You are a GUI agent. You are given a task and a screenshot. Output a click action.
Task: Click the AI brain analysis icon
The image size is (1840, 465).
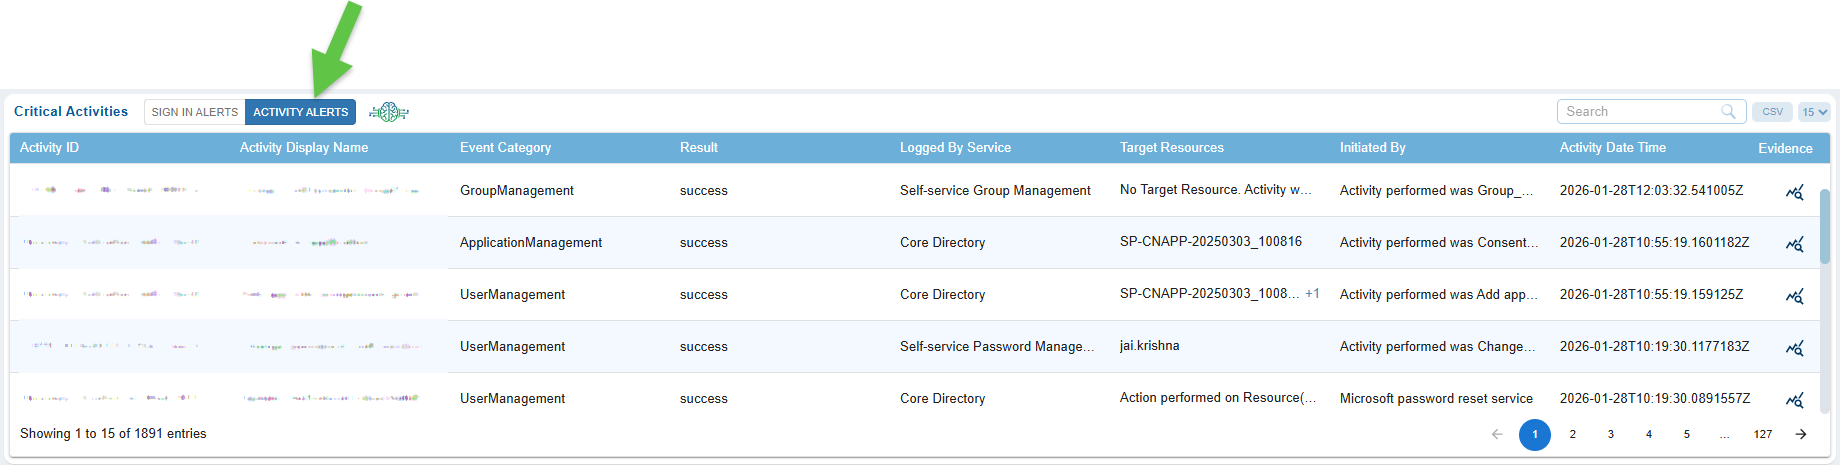[389, 112]
